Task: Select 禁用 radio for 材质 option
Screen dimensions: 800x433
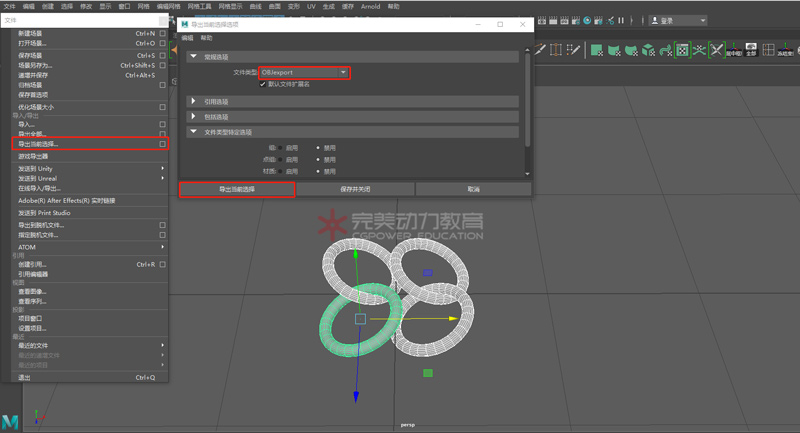Action: 318,171
